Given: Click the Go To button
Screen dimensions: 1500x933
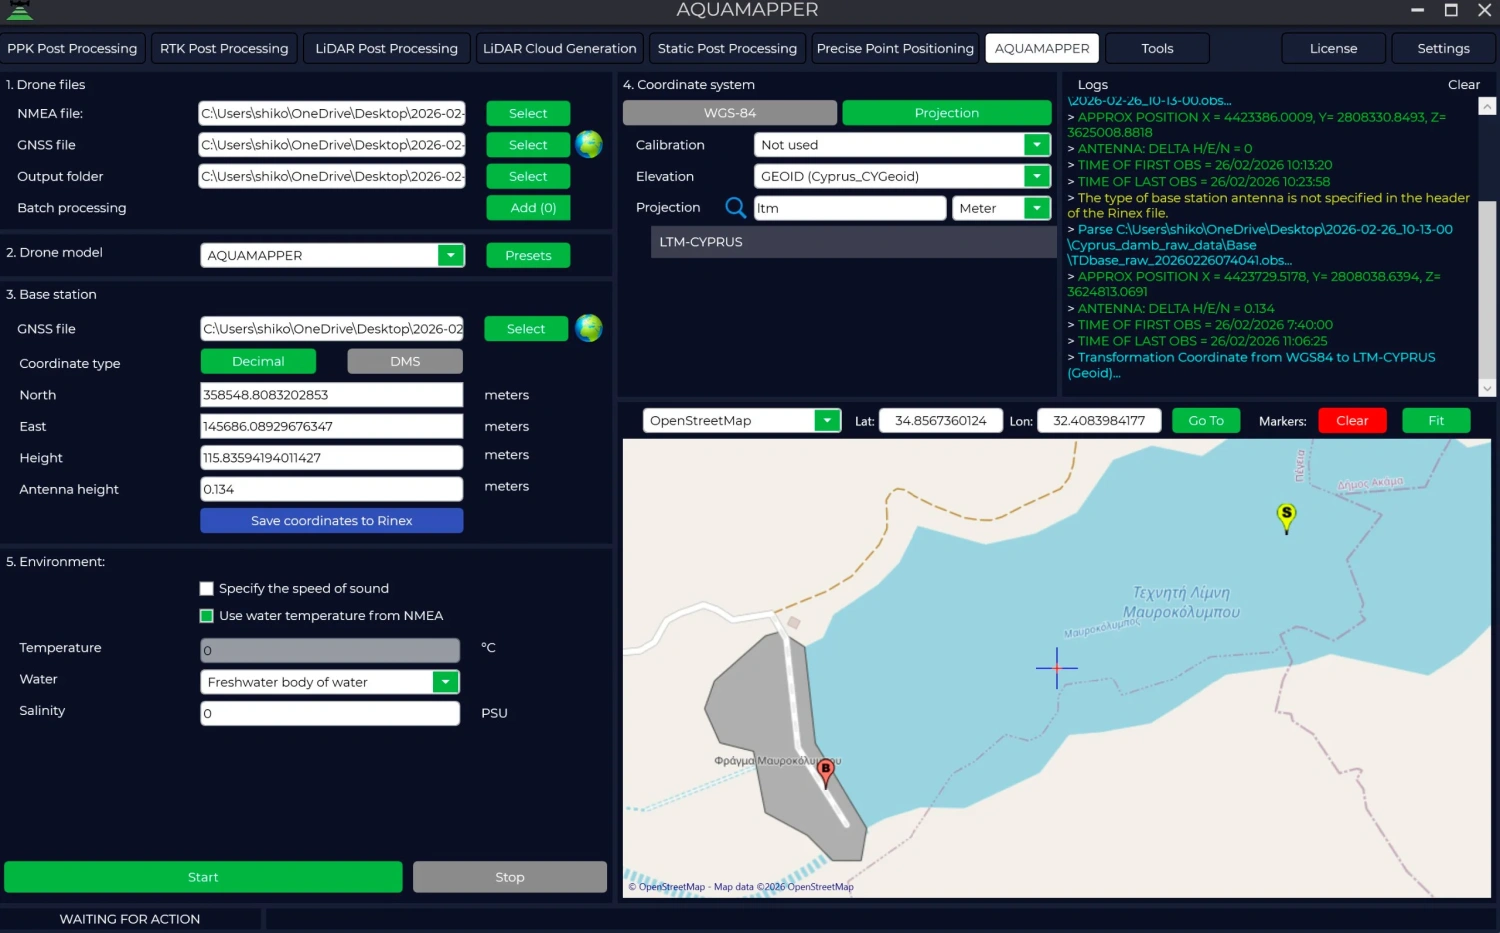Looking at the screenshot, I should (1206, 421).
